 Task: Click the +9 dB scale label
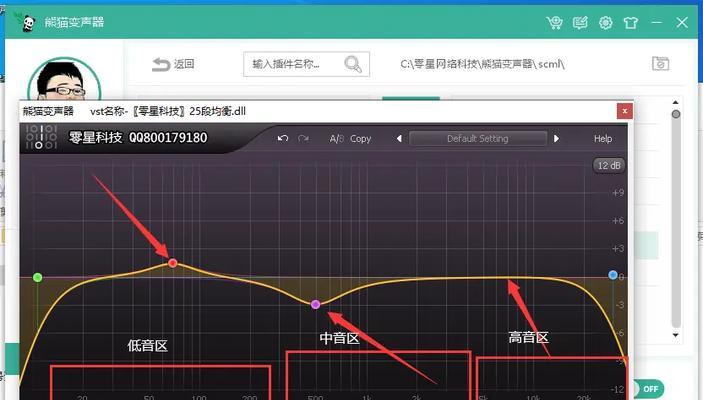[x=618, y=193]
